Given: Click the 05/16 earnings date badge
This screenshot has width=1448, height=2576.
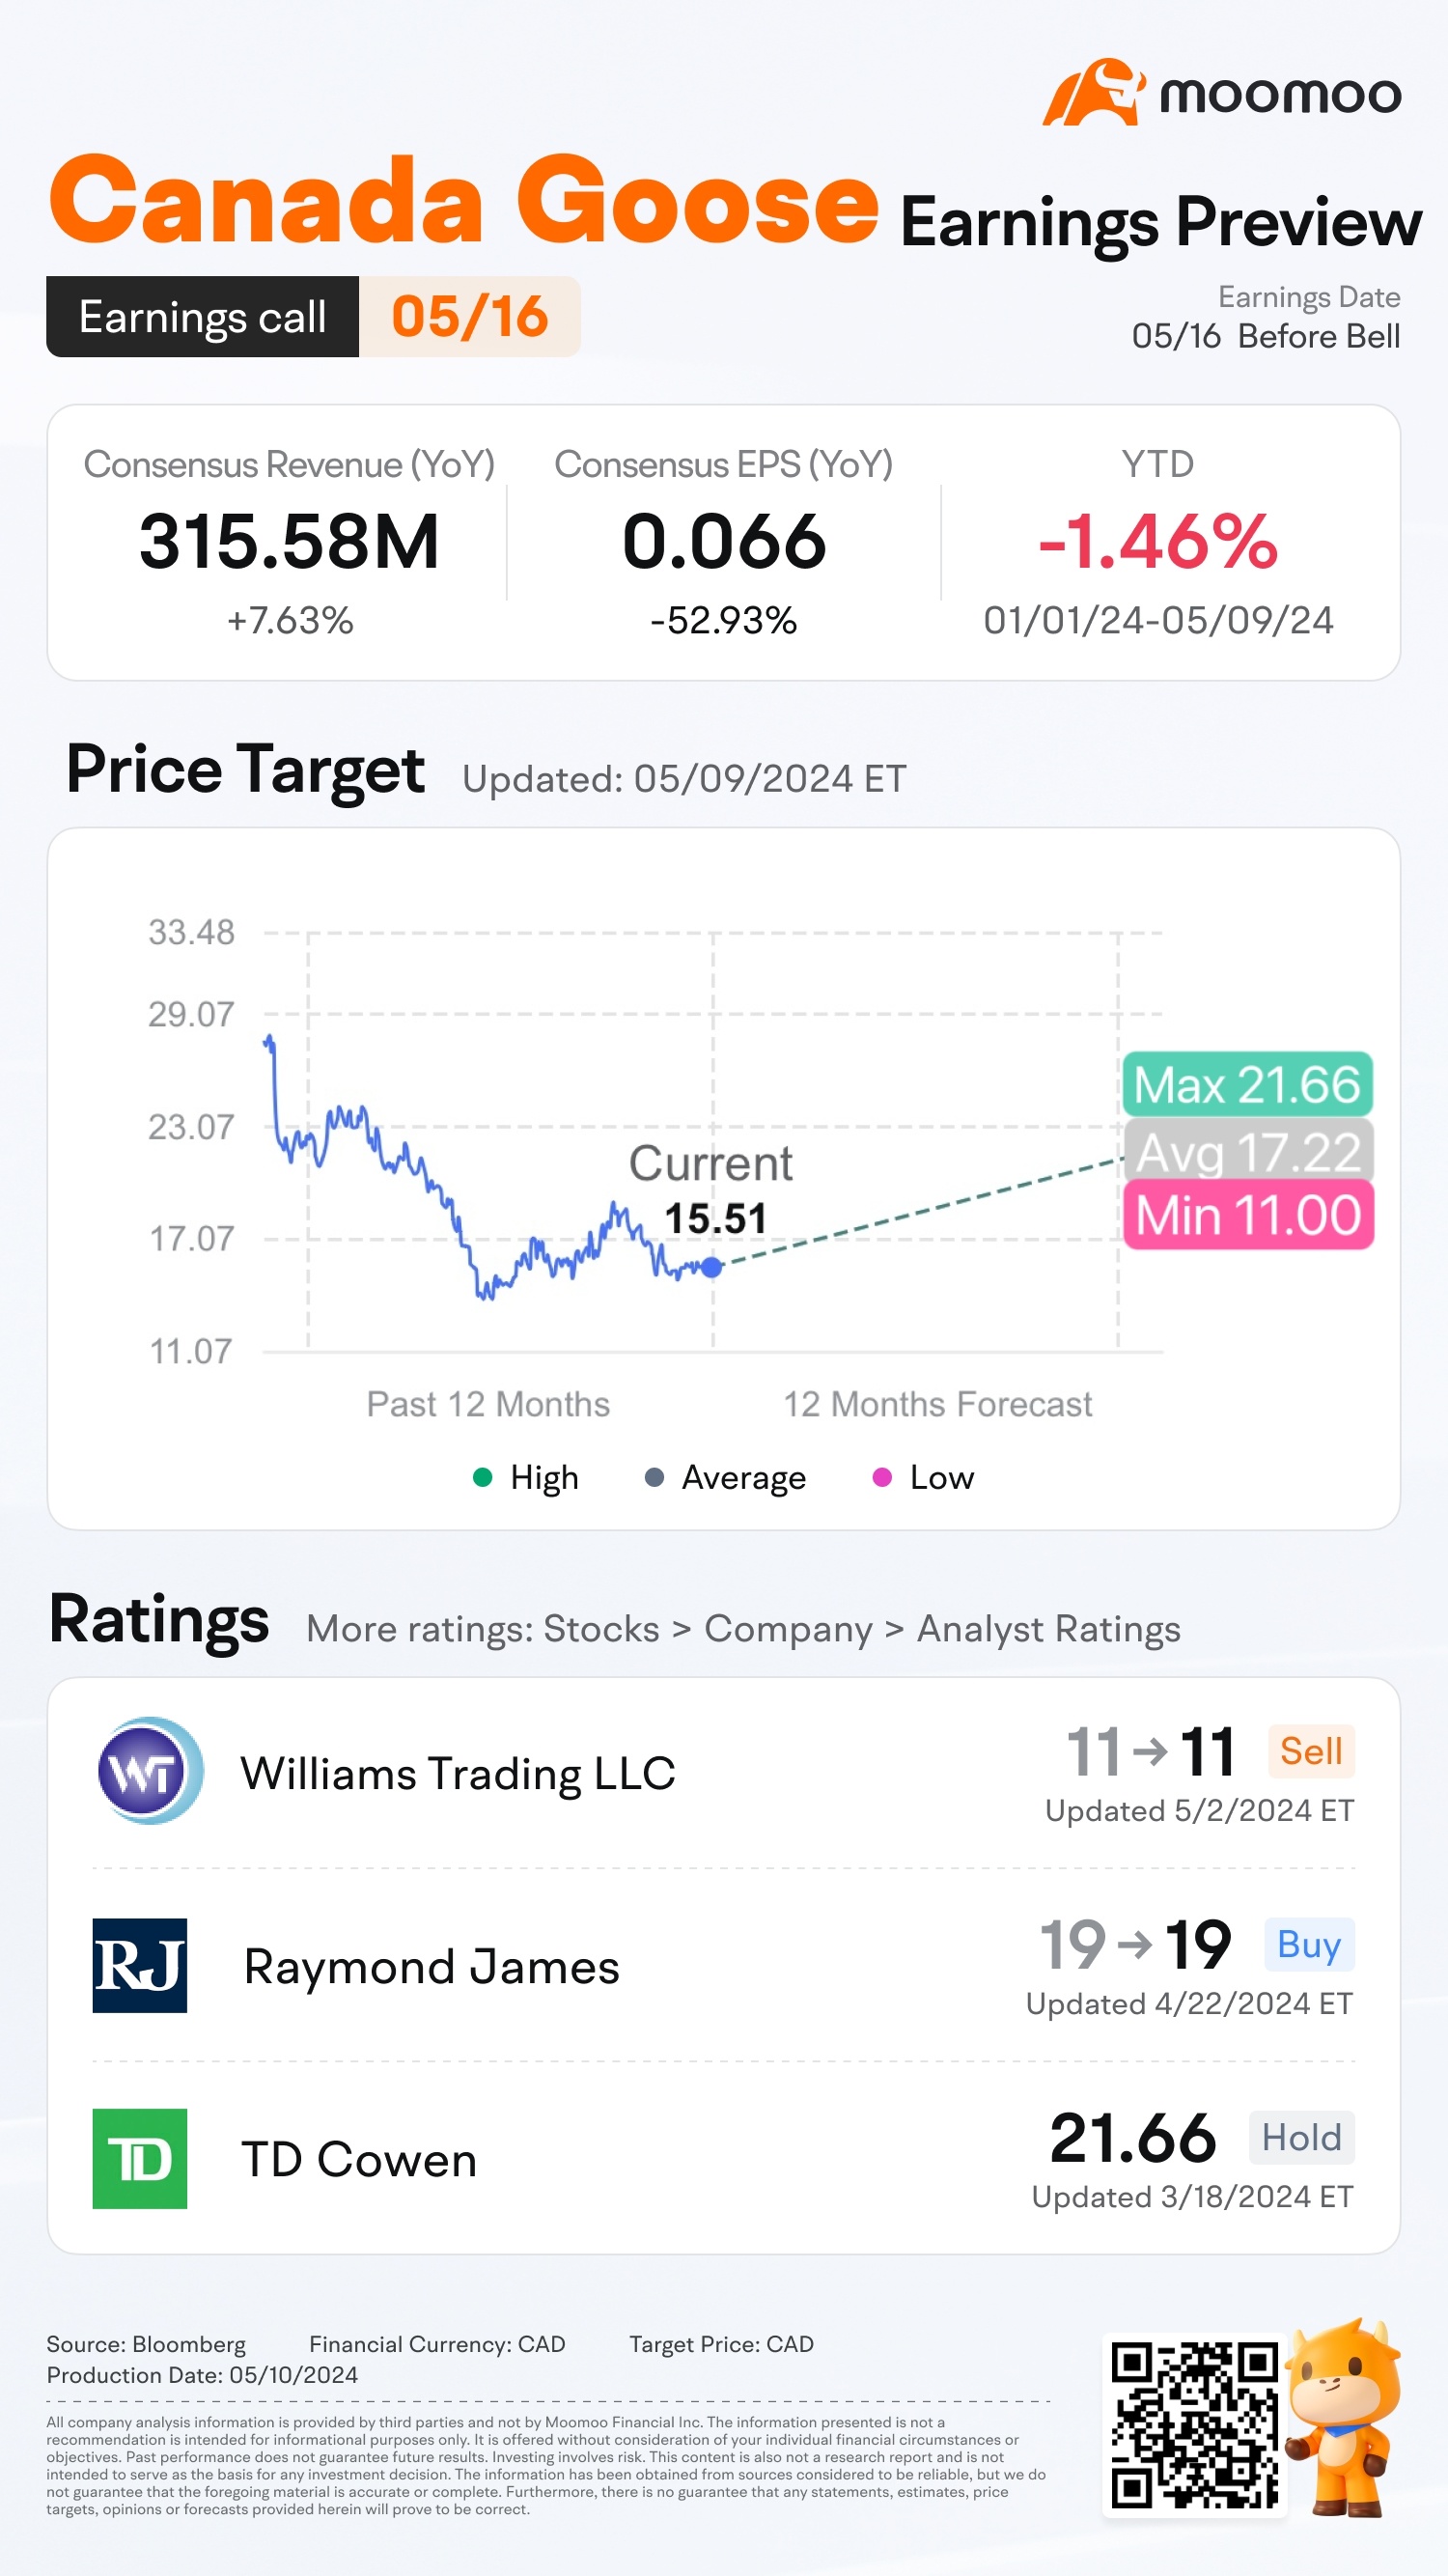Looking at the screenshot, I should pyautogui.click(x=469, y=317).
